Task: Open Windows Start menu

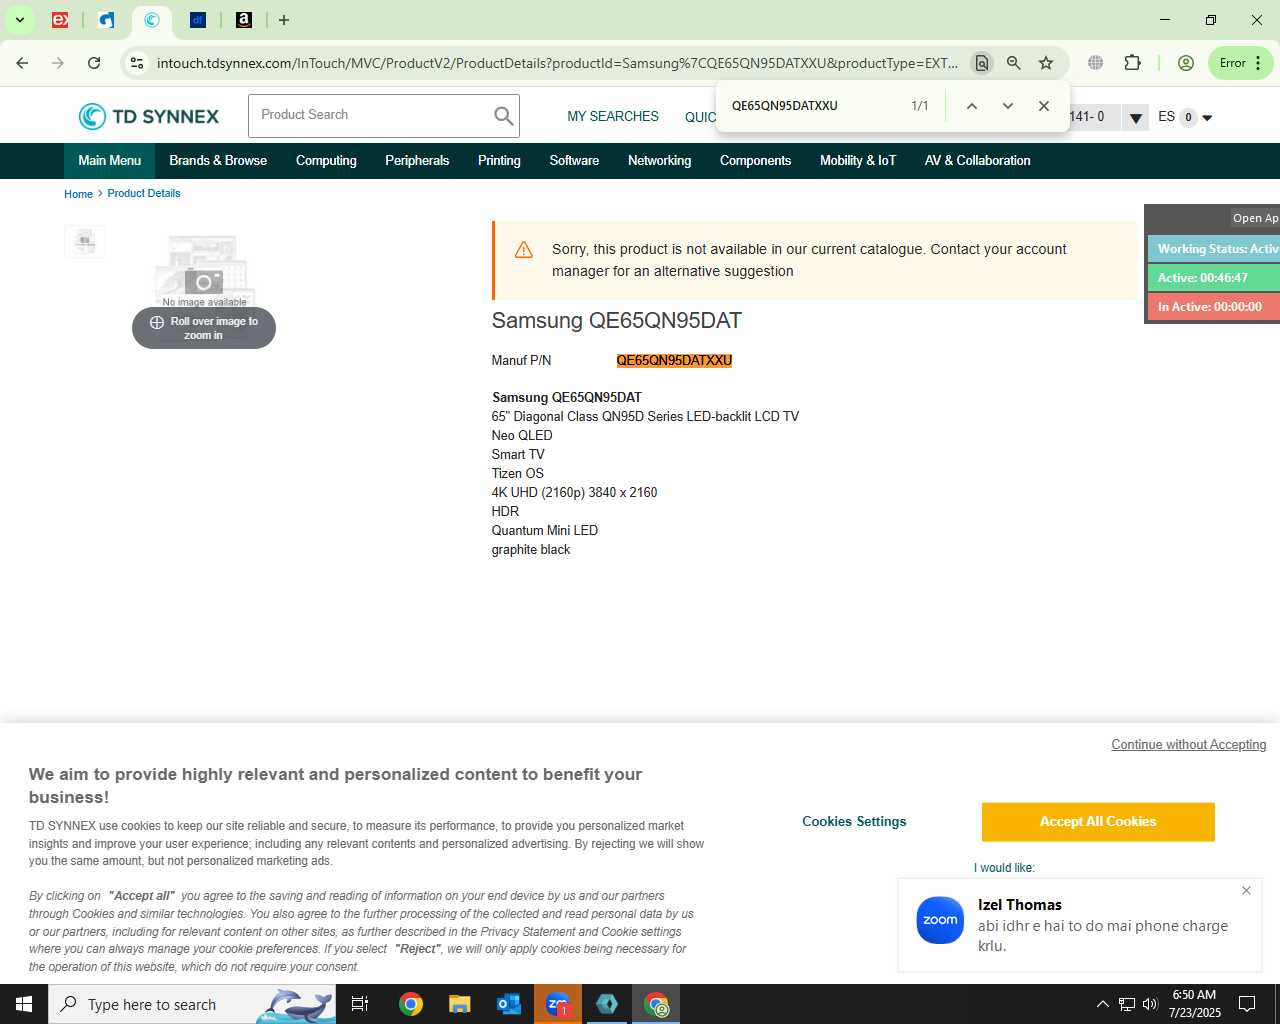Action: coord(24,1004)
